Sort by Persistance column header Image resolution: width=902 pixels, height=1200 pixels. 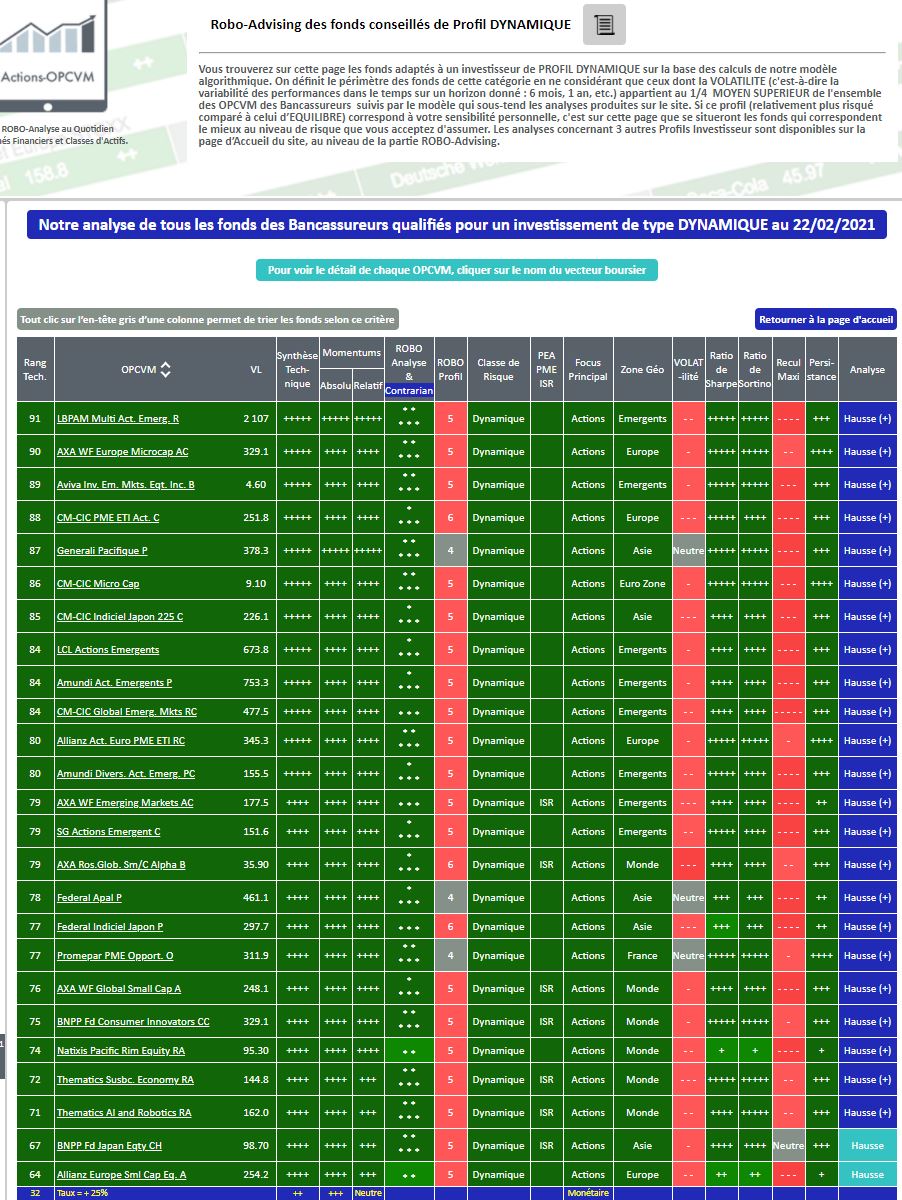pyautogui.click(x=821, y=369)
